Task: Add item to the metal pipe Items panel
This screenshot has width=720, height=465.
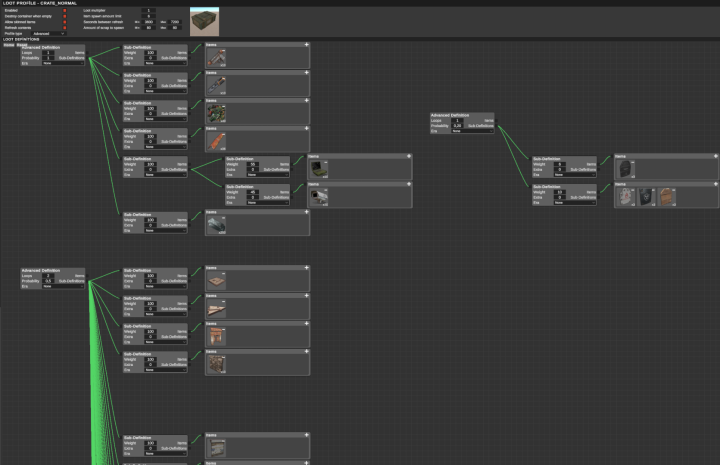Action: coord(306,212)
